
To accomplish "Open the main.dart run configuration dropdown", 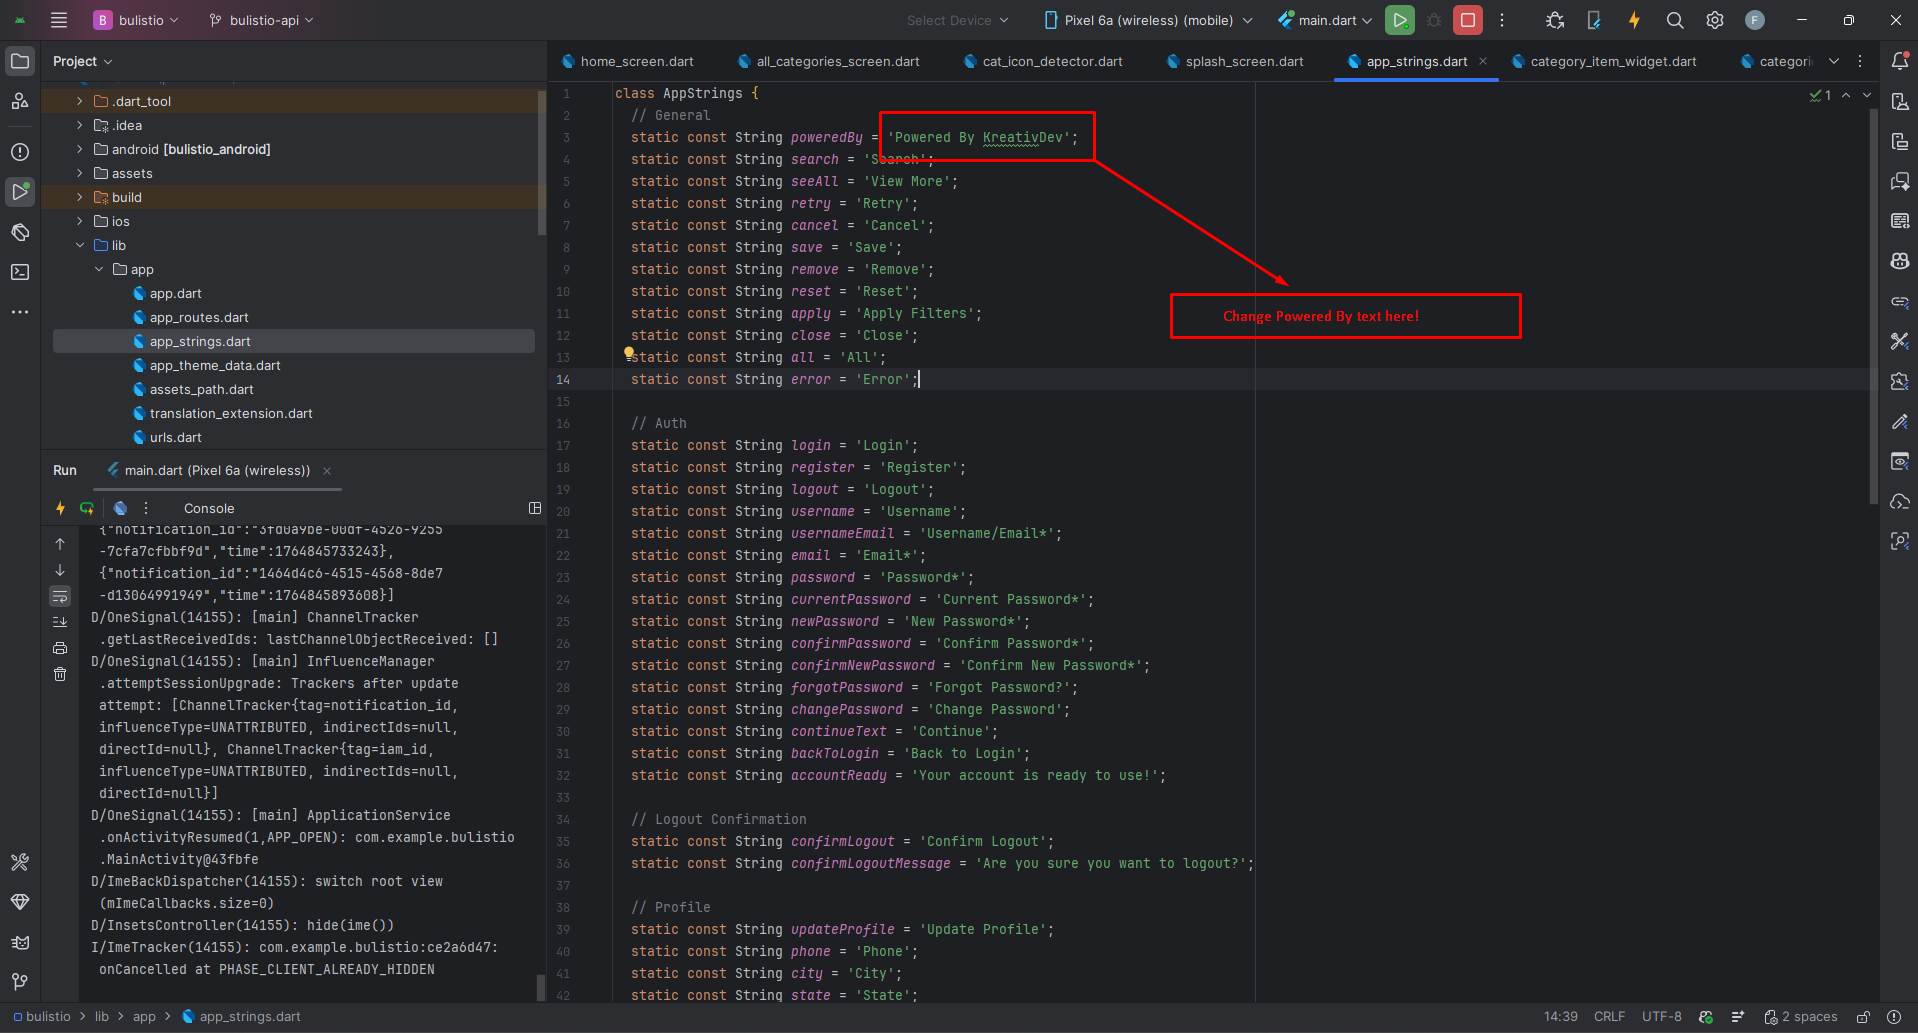I will pyautogui.click(x=1325, y=20).
